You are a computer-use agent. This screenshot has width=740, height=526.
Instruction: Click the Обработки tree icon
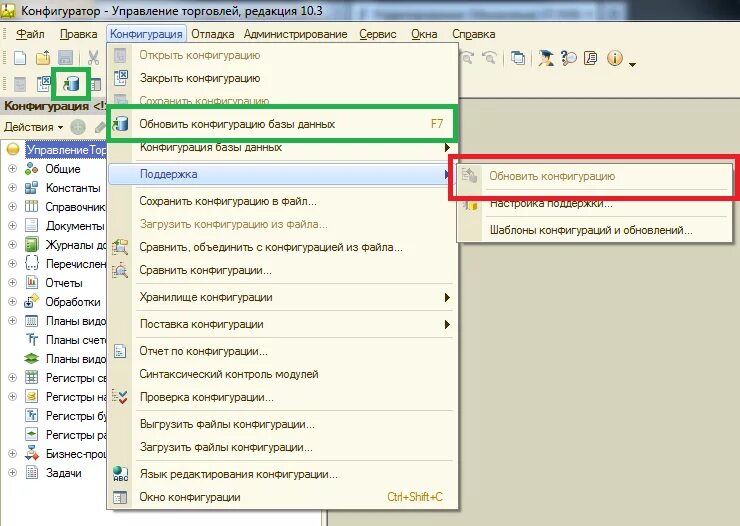tap(32, 301)
